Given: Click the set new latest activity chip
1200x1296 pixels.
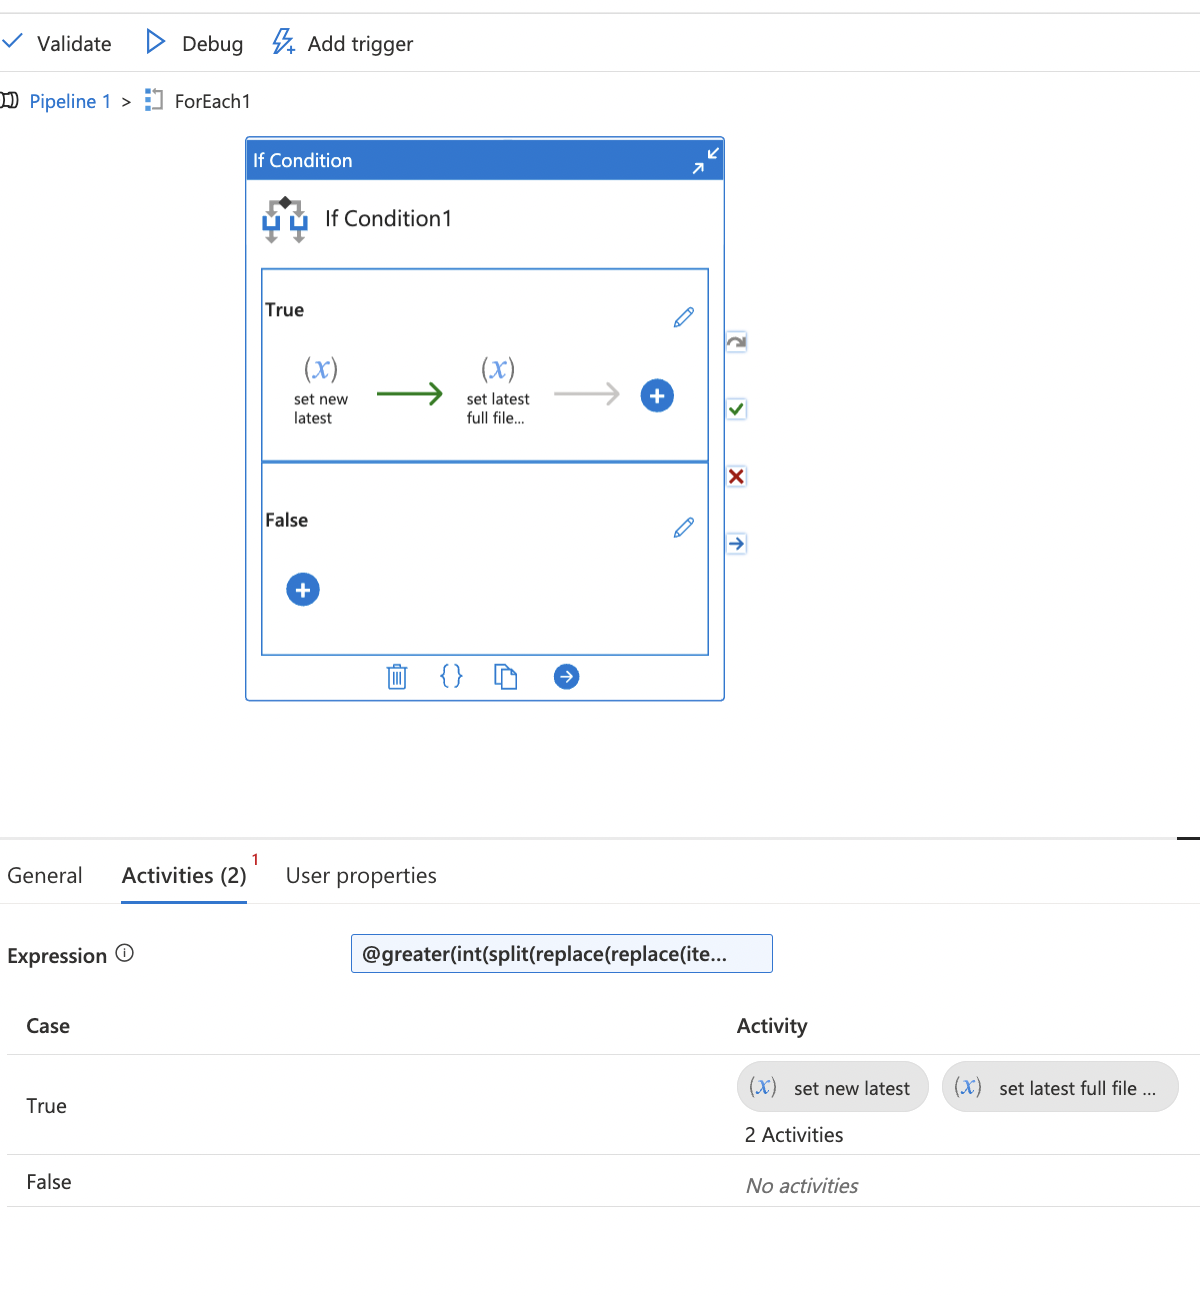Looking at the screenshot, I should pos(833,1087).
